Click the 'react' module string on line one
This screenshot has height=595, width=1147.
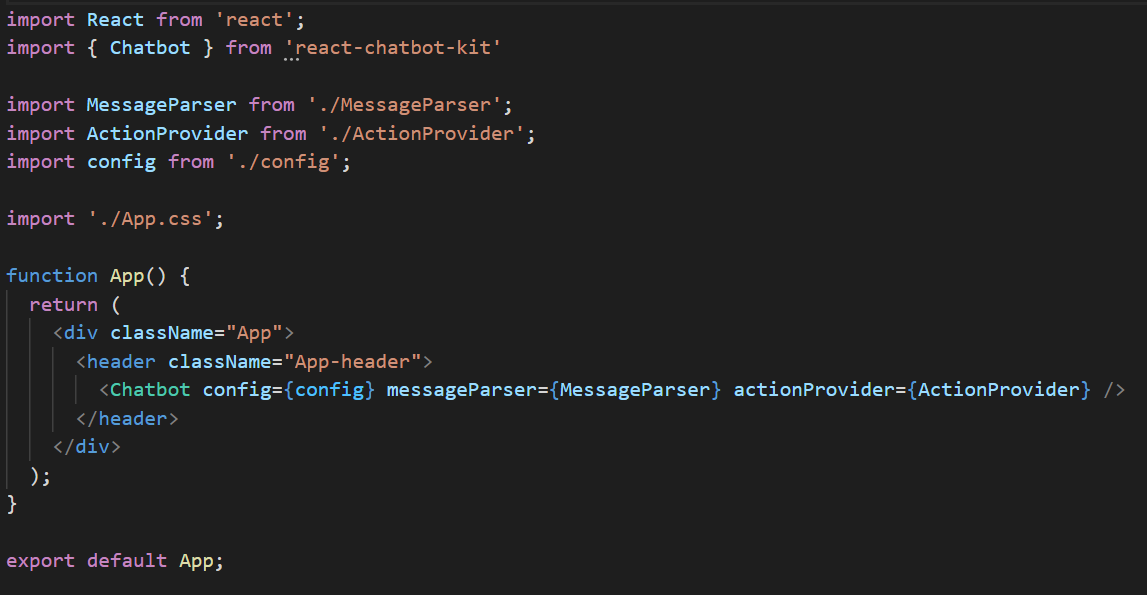pos(255,19)
